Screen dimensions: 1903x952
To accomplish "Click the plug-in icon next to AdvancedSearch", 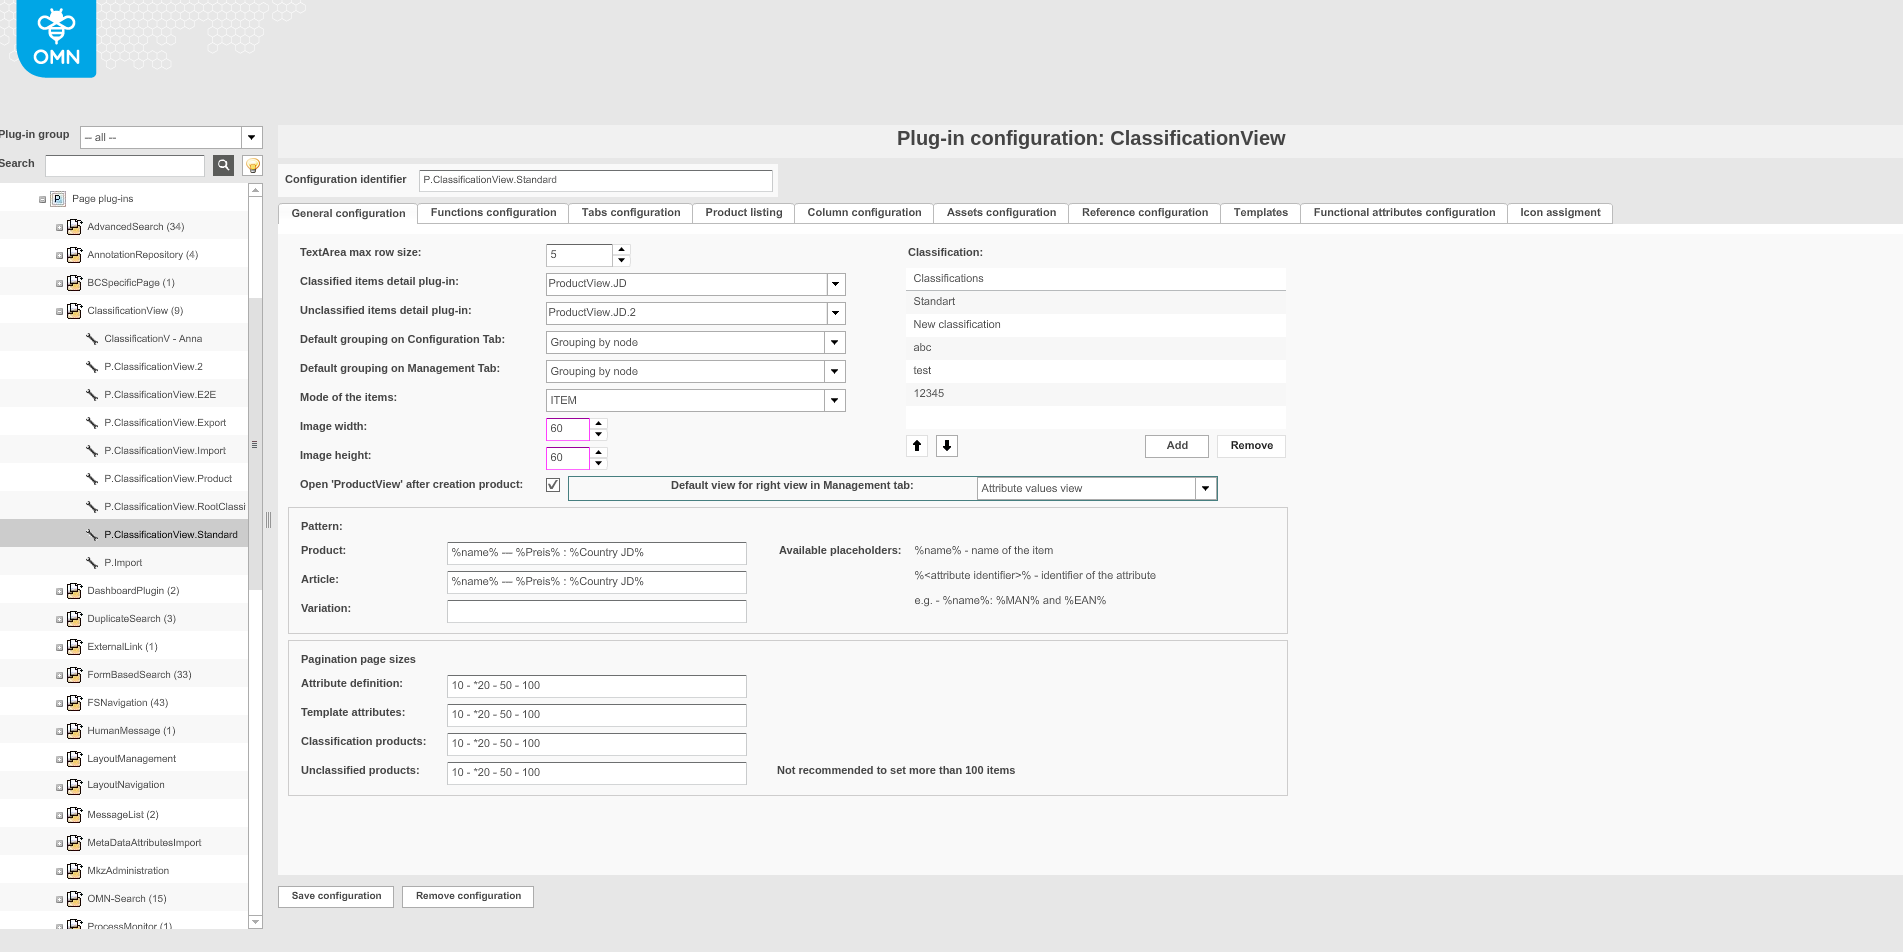I will [x=75, y=226].
